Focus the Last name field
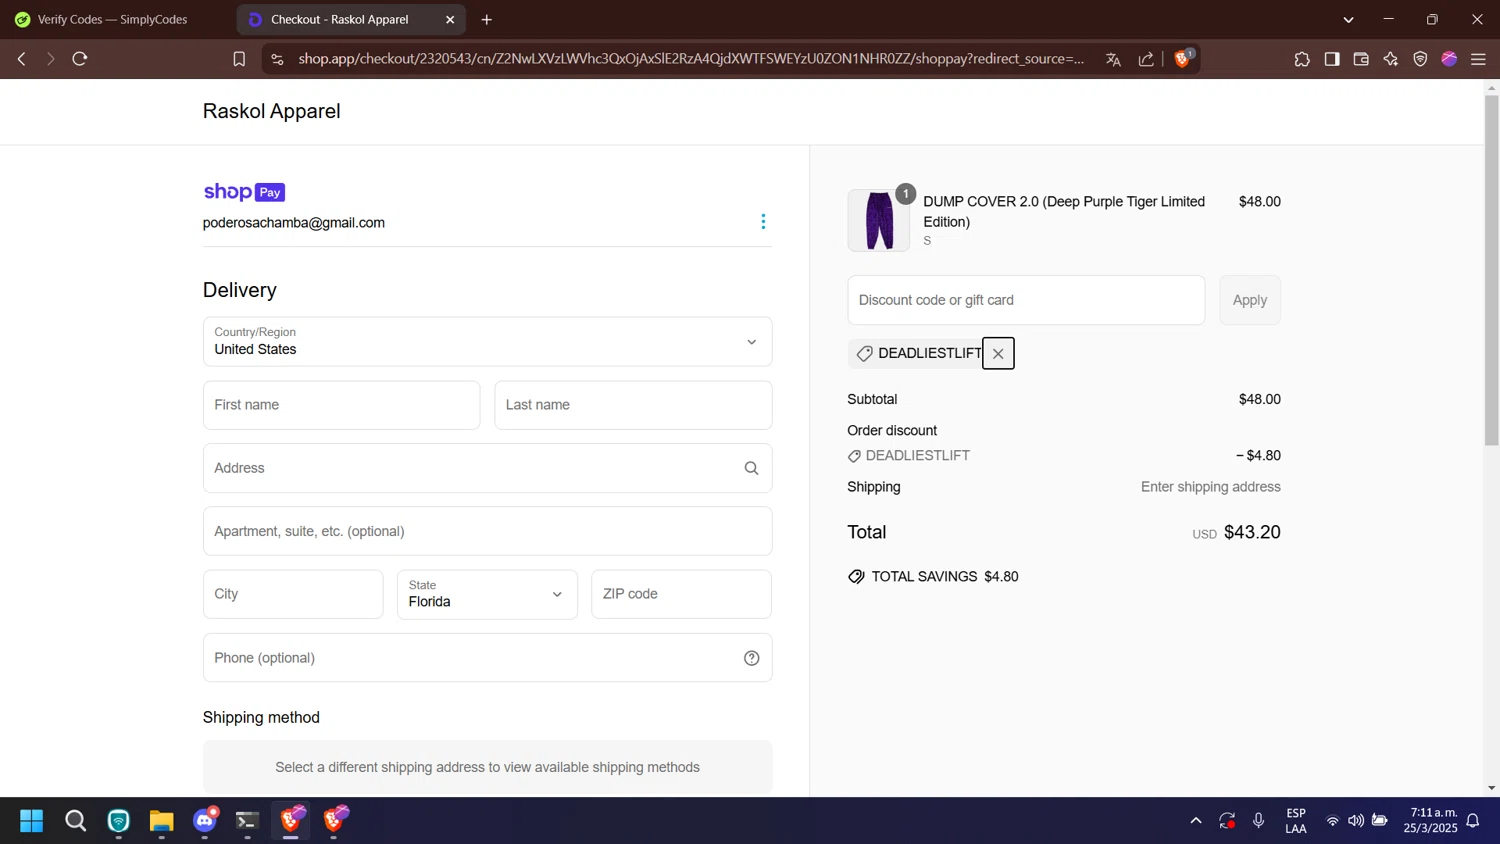Image resolution: width=1500 pixels, height=844 pixels. click(x=633, y=405)
